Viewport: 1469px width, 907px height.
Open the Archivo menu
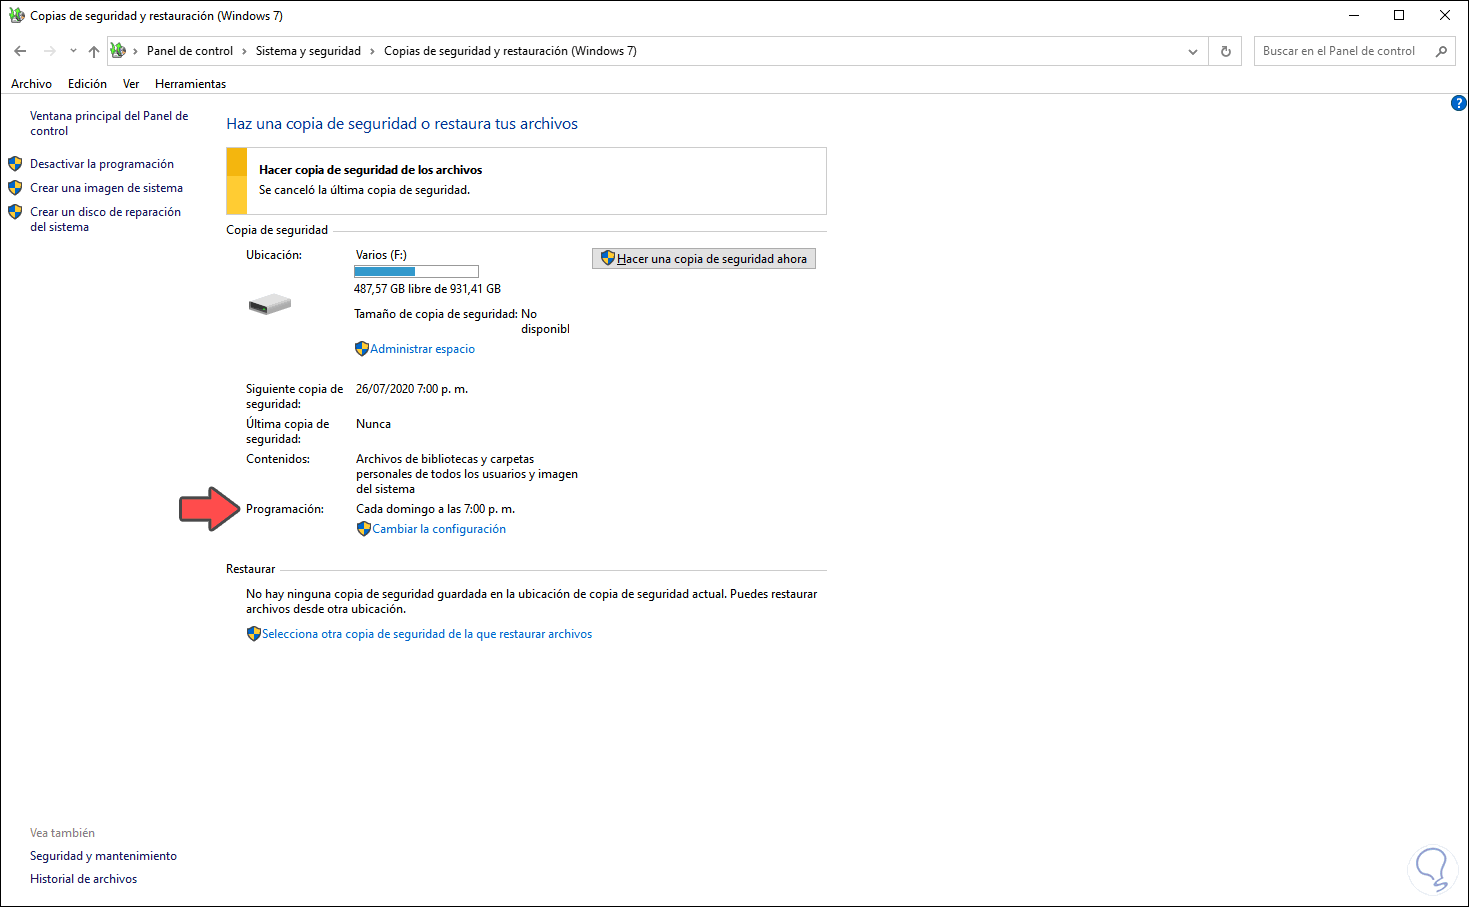pyautogui.click(x=31, y=84)
